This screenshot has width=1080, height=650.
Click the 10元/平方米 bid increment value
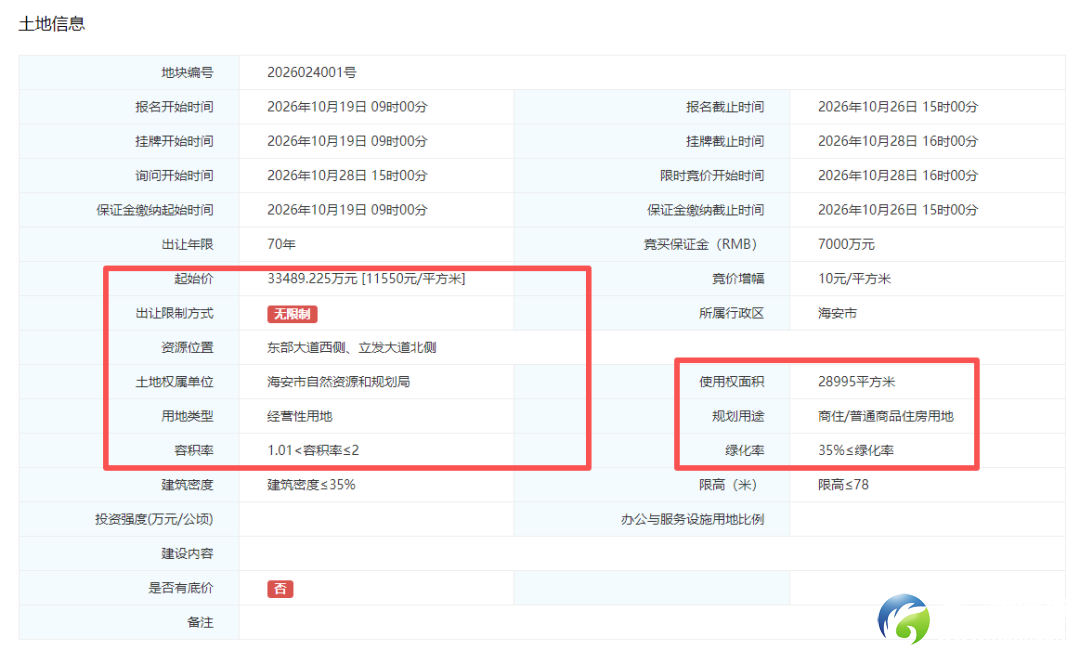(x=855, y=279)
